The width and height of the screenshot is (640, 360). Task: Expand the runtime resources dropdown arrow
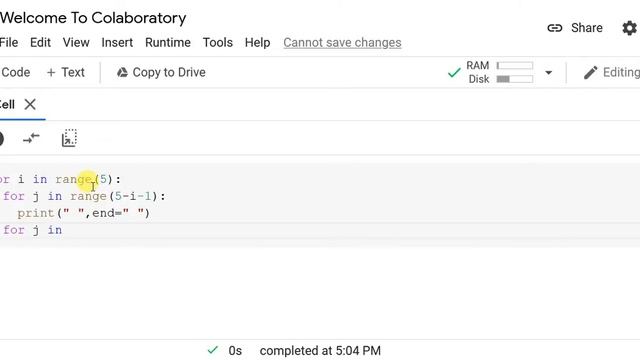click(549, 73)
